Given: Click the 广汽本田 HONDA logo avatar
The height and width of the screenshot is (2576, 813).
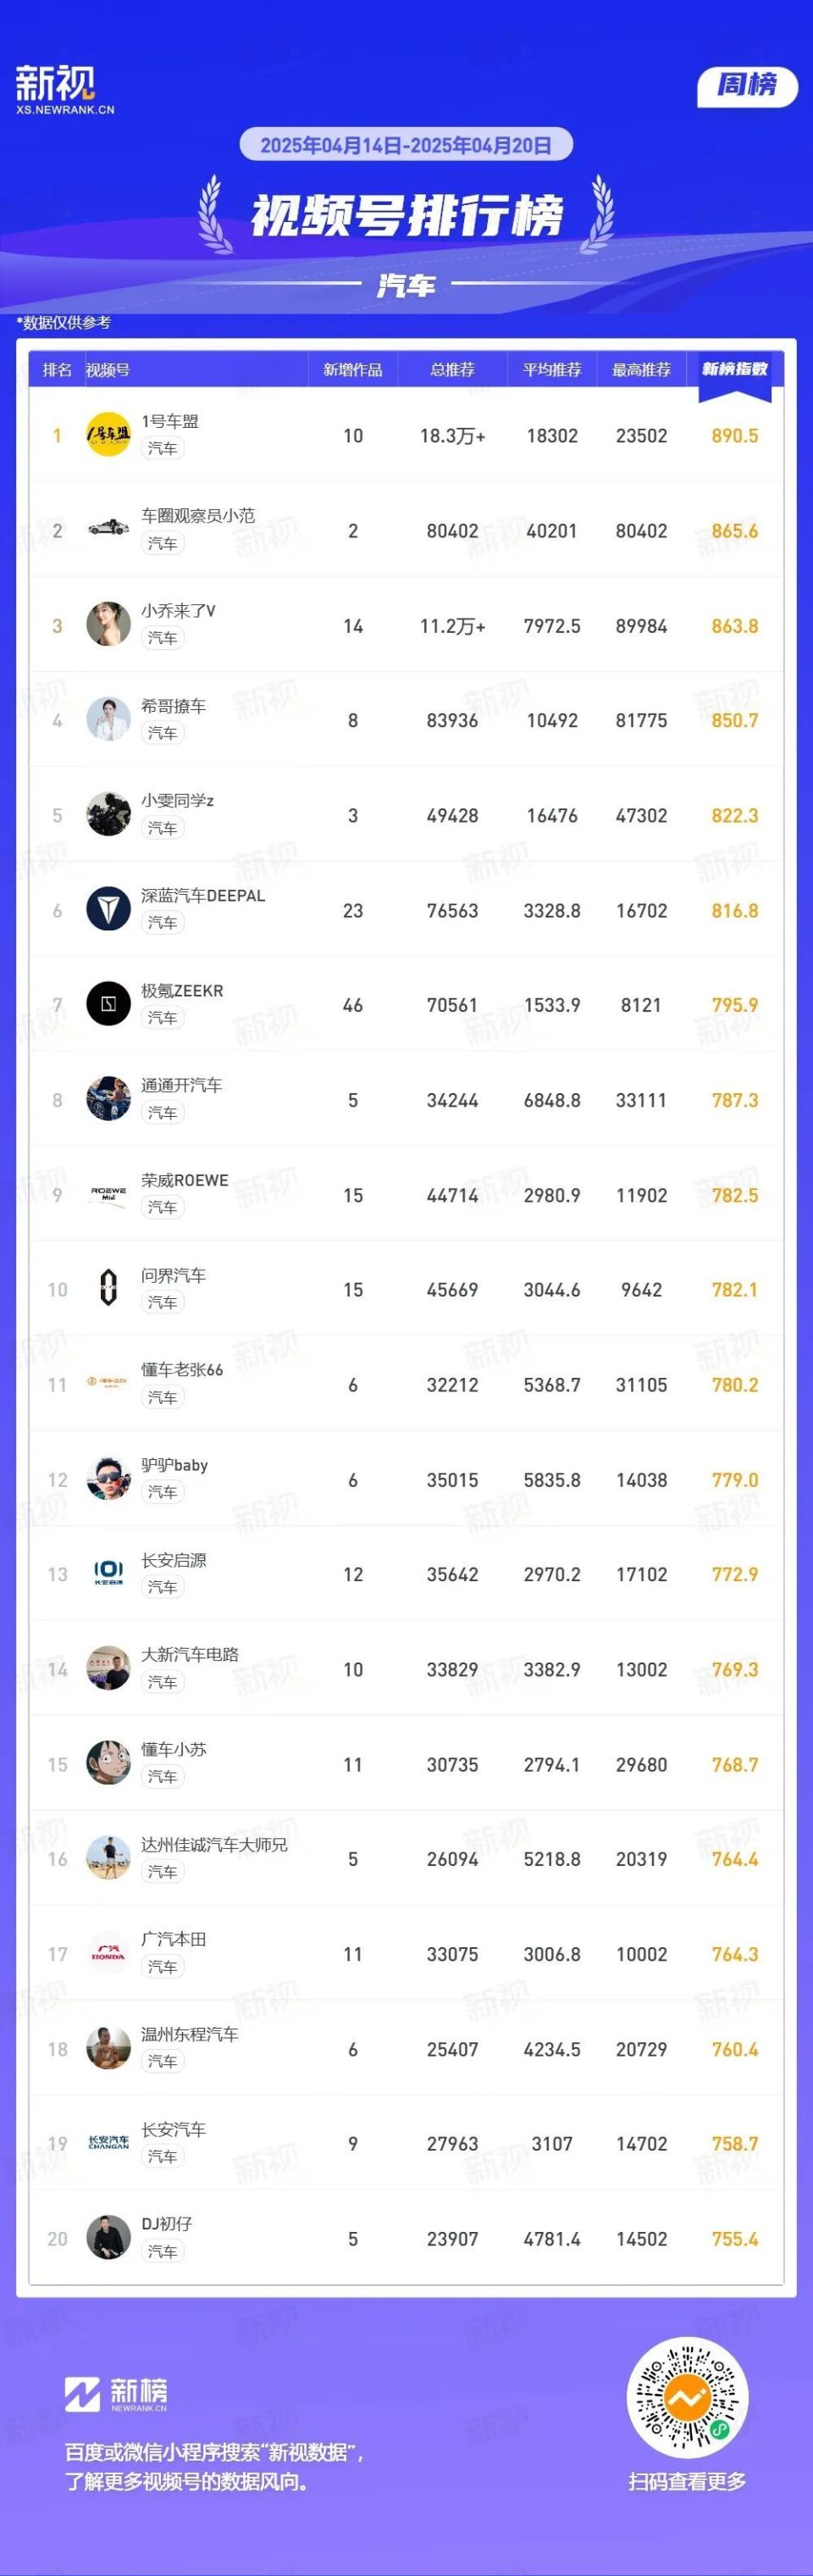Looking at the screenshot, I should coord(108,1953).
